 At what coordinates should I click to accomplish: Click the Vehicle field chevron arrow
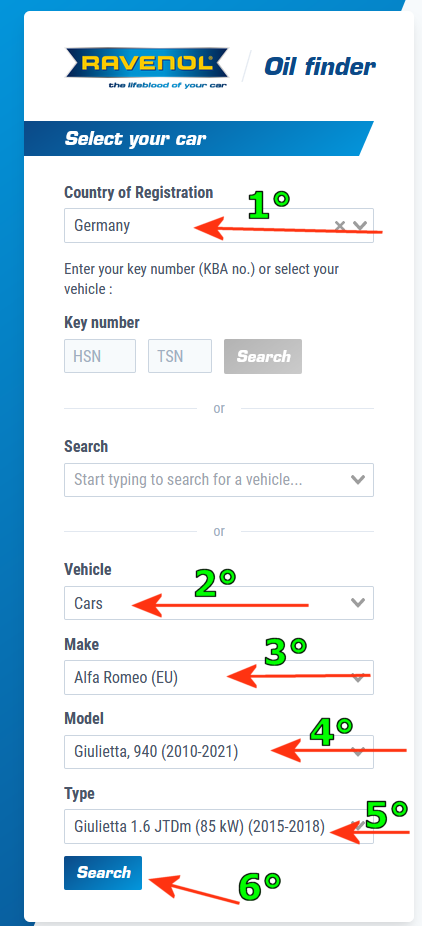(x=358, y=603)
